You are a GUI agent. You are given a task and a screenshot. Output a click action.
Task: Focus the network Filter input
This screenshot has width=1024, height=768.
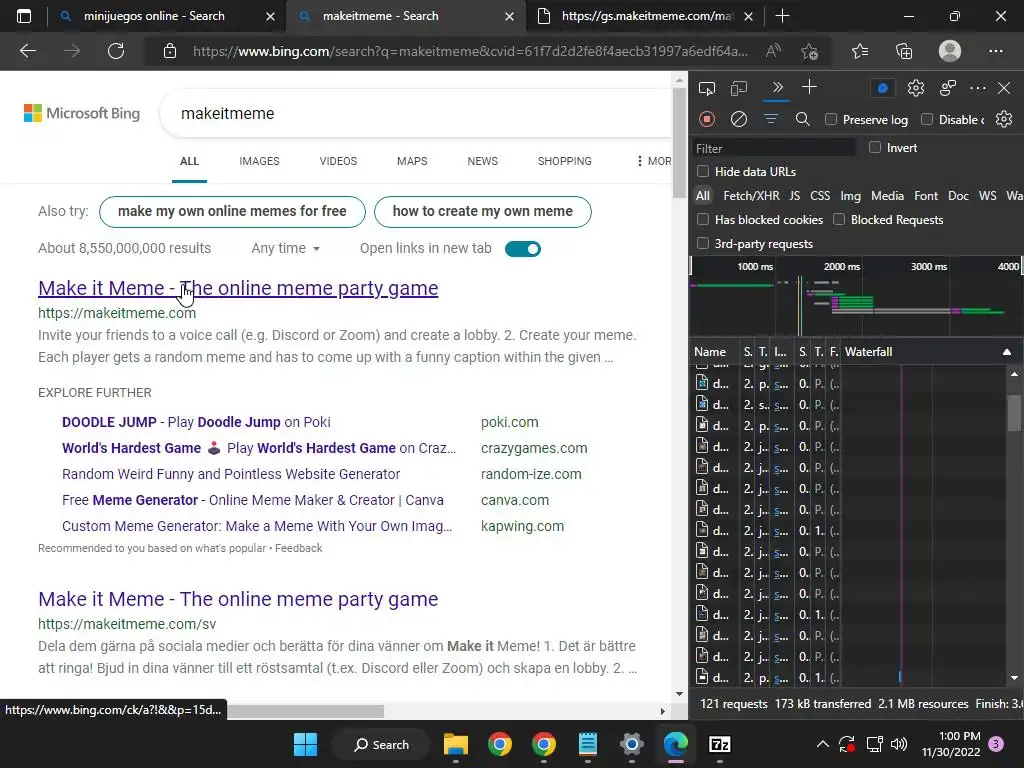775,148
